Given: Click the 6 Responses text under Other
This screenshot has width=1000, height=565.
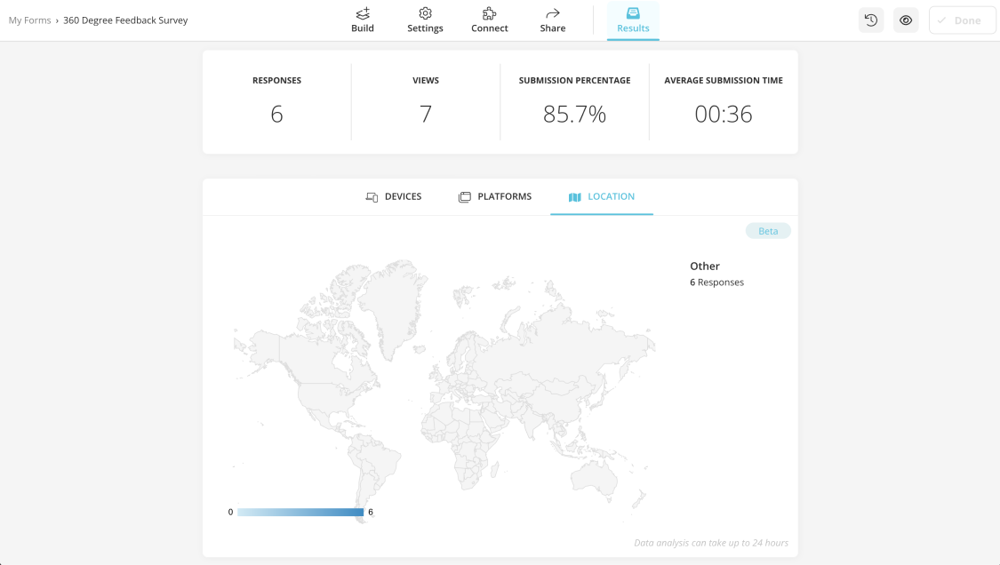Looking at the screenshot, I should point(716,282).
